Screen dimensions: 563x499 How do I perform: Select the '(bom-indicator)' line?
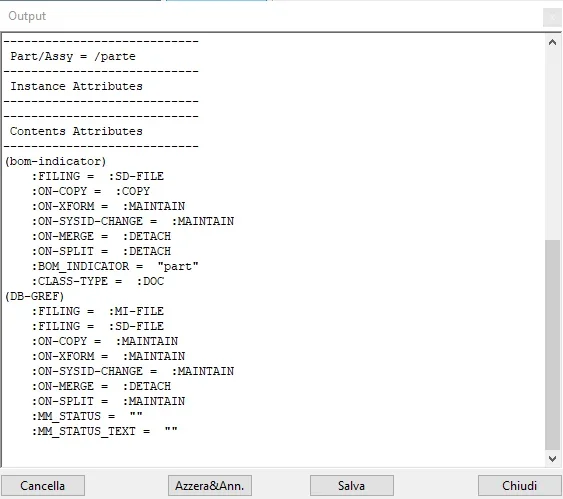[x=56, y=161]
